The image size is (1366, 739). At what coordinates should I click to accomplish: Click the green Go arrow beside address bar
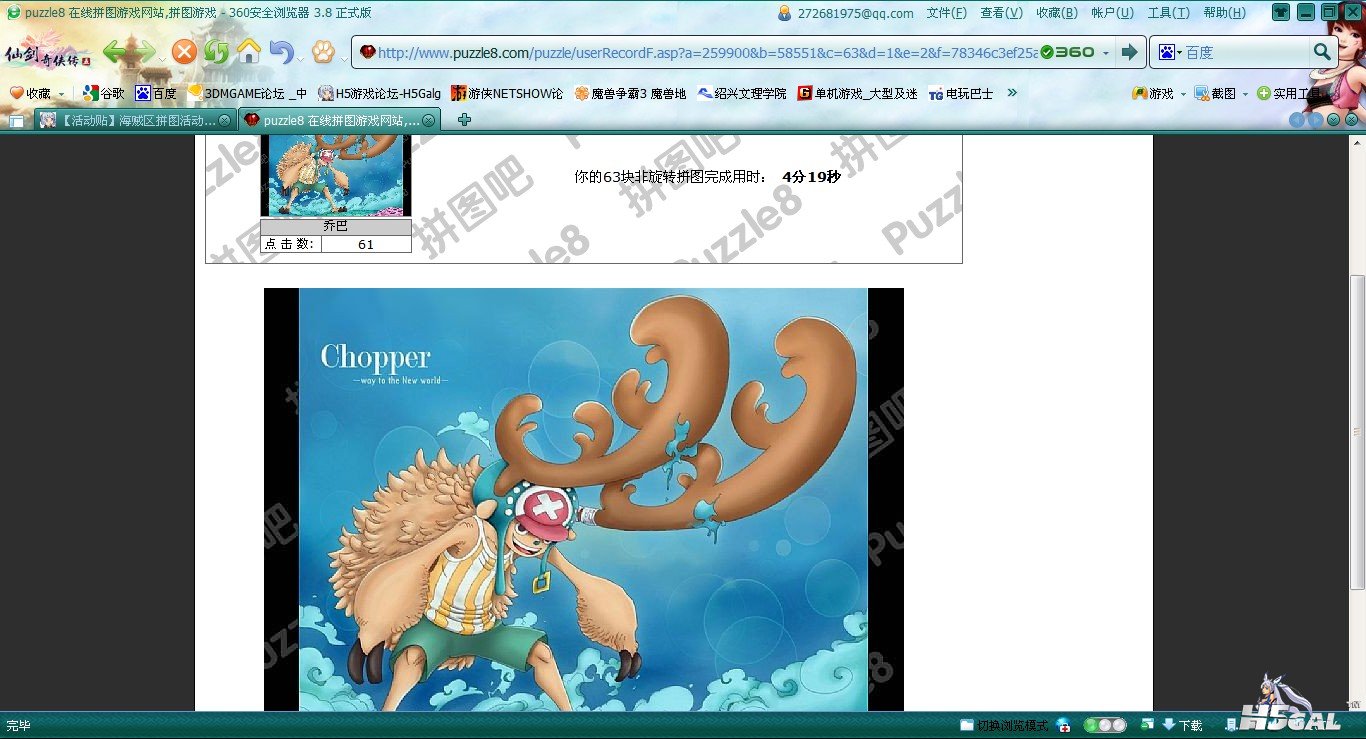[1129, 52]
